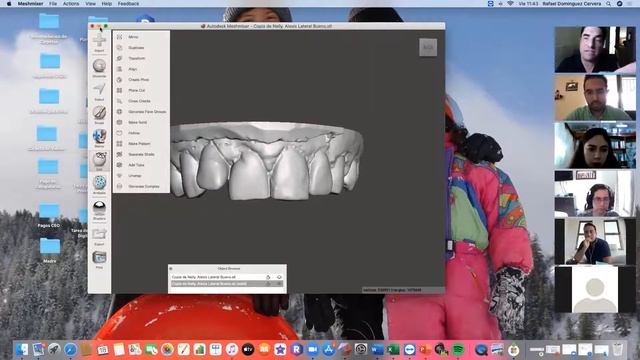The image size is (640, 360).
Task: Toggle visibility eye of second highlighted object
Action: (x=279, y=284)
